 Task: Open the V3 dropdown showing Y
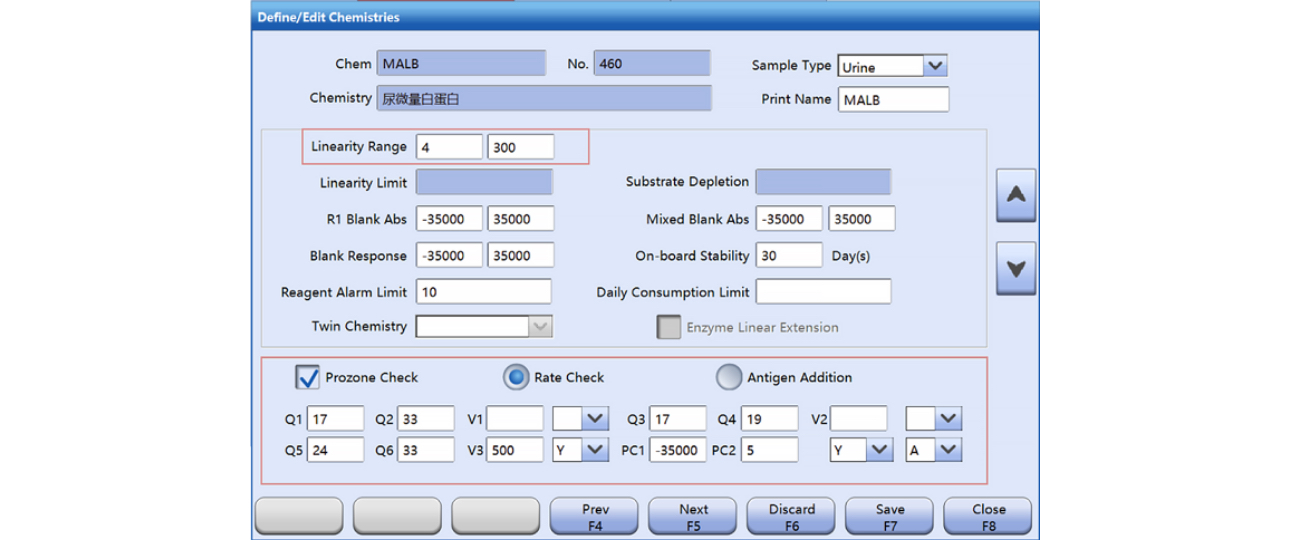point(595,450)
